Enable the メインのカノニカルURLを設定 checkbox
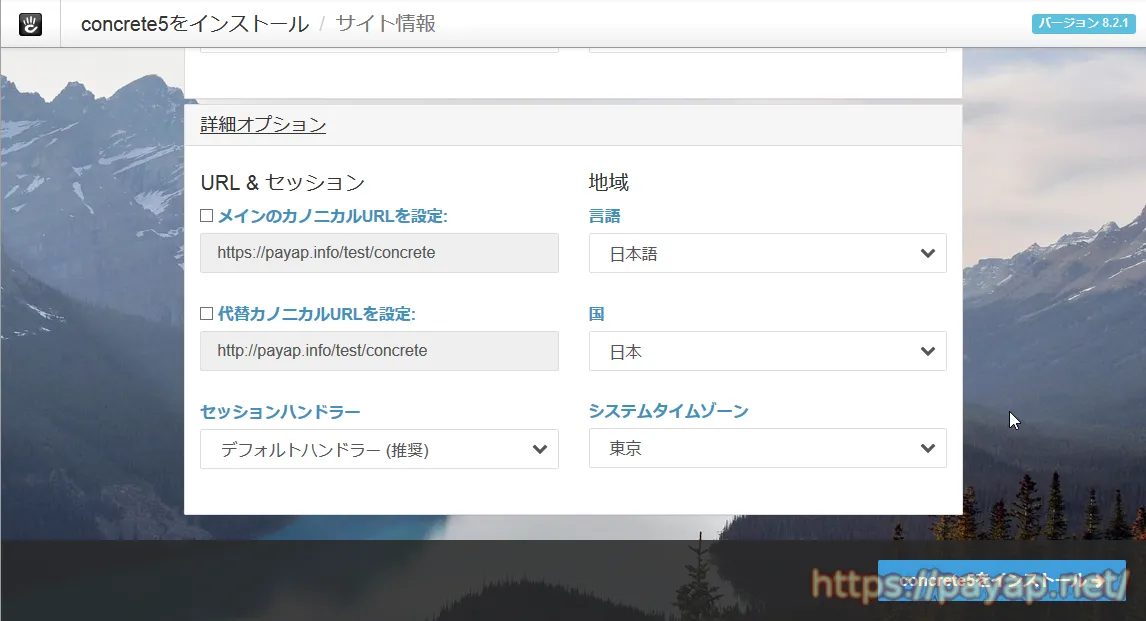This screenshot has width=1146, height=621. 207,216
